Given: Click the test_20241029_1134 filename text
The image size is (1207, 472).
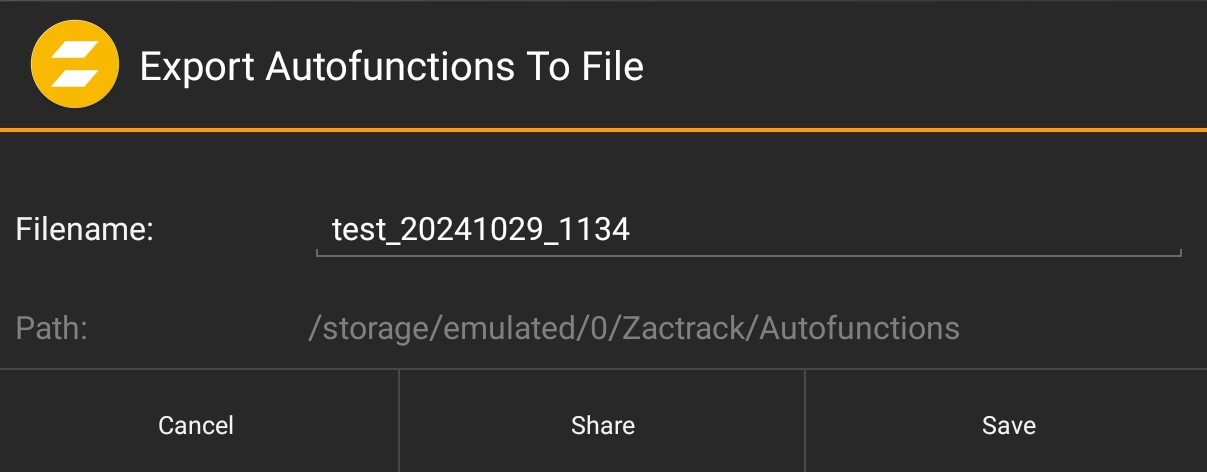Looking at the screenshot, I should (x=481, y=231).
